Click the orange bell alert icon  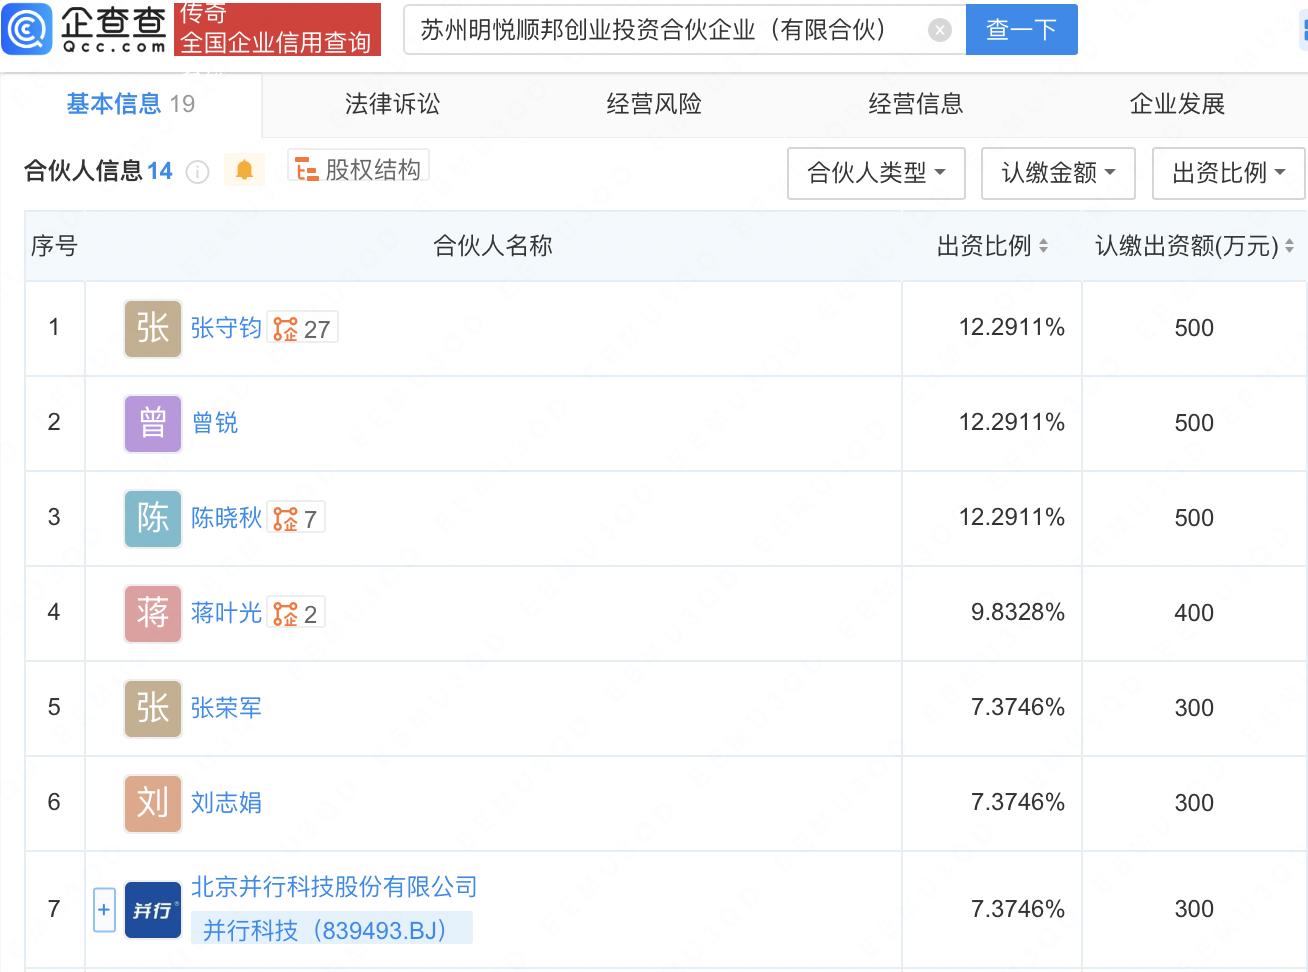244,170
